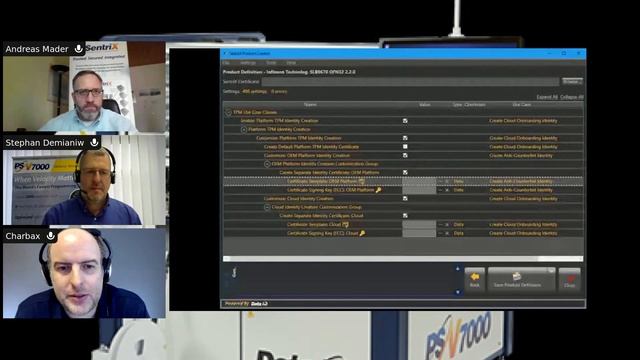Collapse Cloud Identity Creation Customization Group
Image resolution: width=640 pixels, height=360 pixels.
click(267, 207)
